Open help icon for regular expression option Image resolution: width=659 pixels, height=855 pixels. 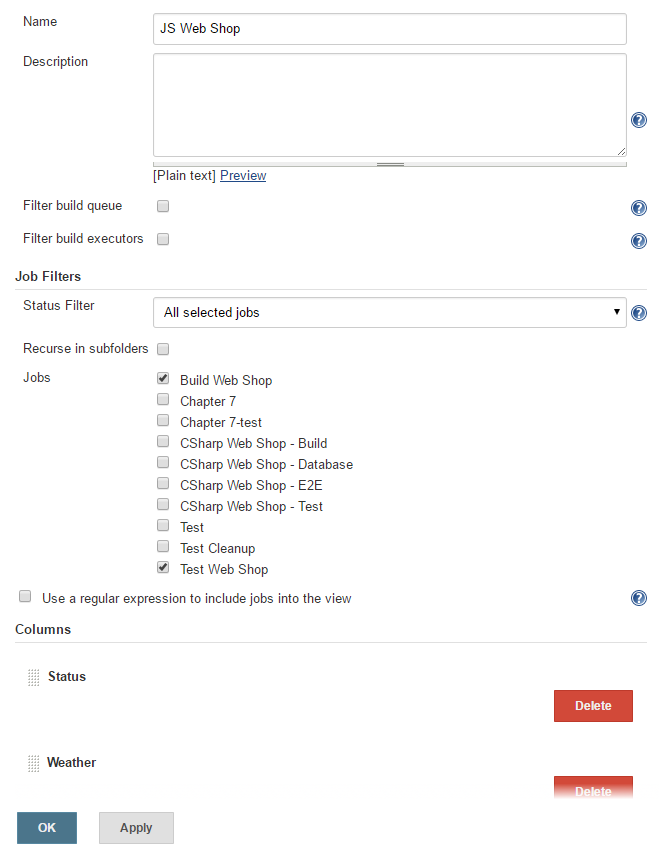[x=638, y=598]
